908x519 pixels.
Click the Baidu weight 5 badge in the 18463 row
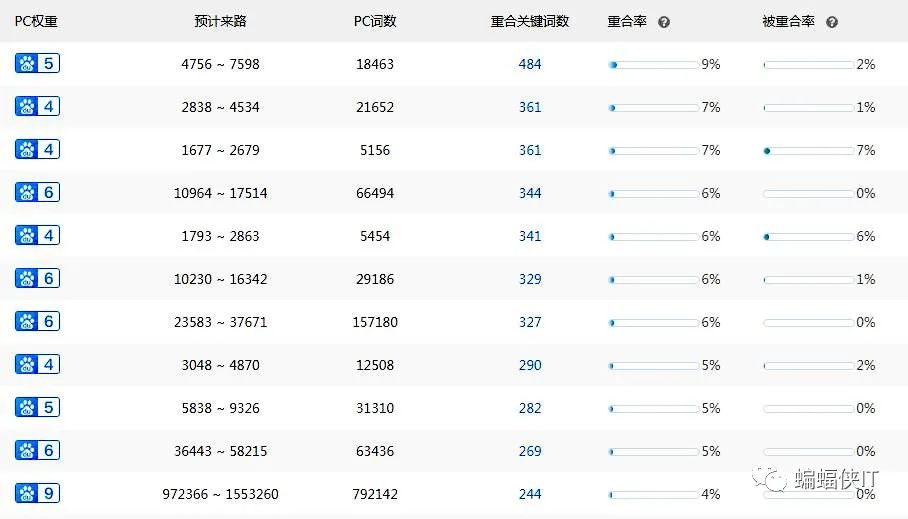37,63
